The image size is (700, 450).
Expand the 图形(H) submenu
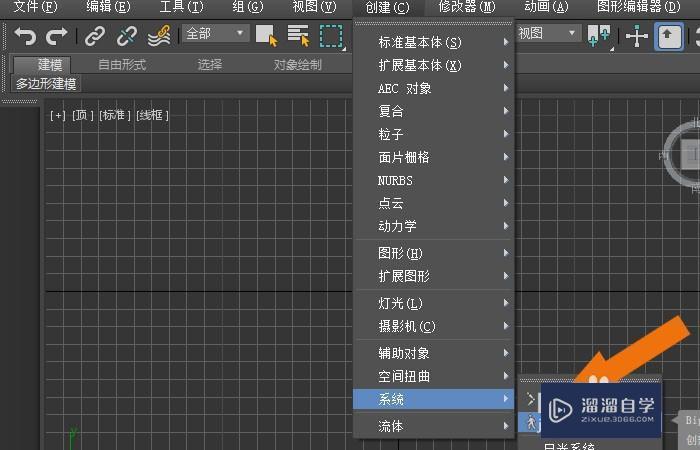point(434,253)
